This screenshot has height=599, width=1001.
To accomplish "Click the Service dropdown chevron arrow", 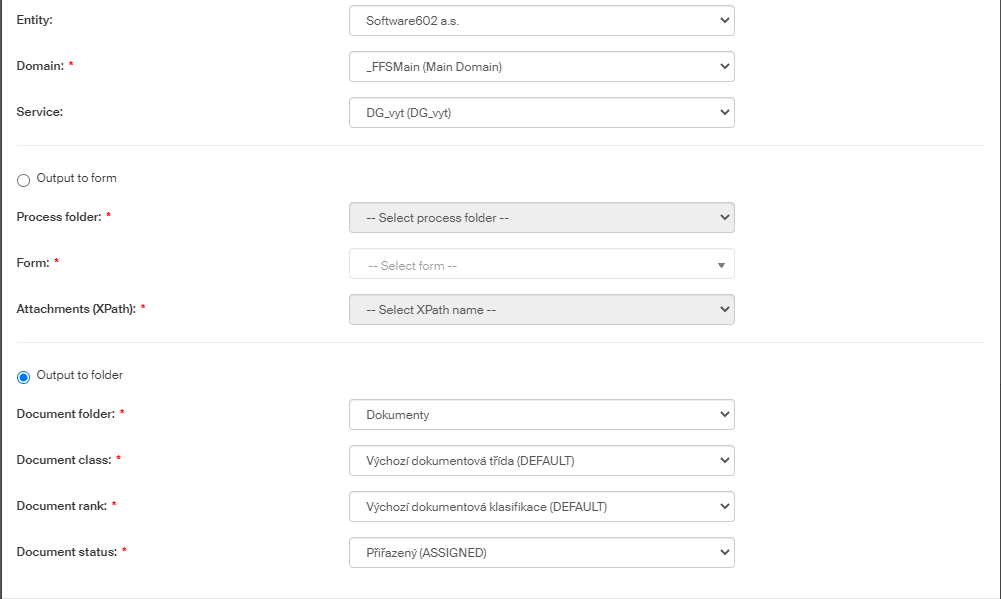I will click(724, 113).
